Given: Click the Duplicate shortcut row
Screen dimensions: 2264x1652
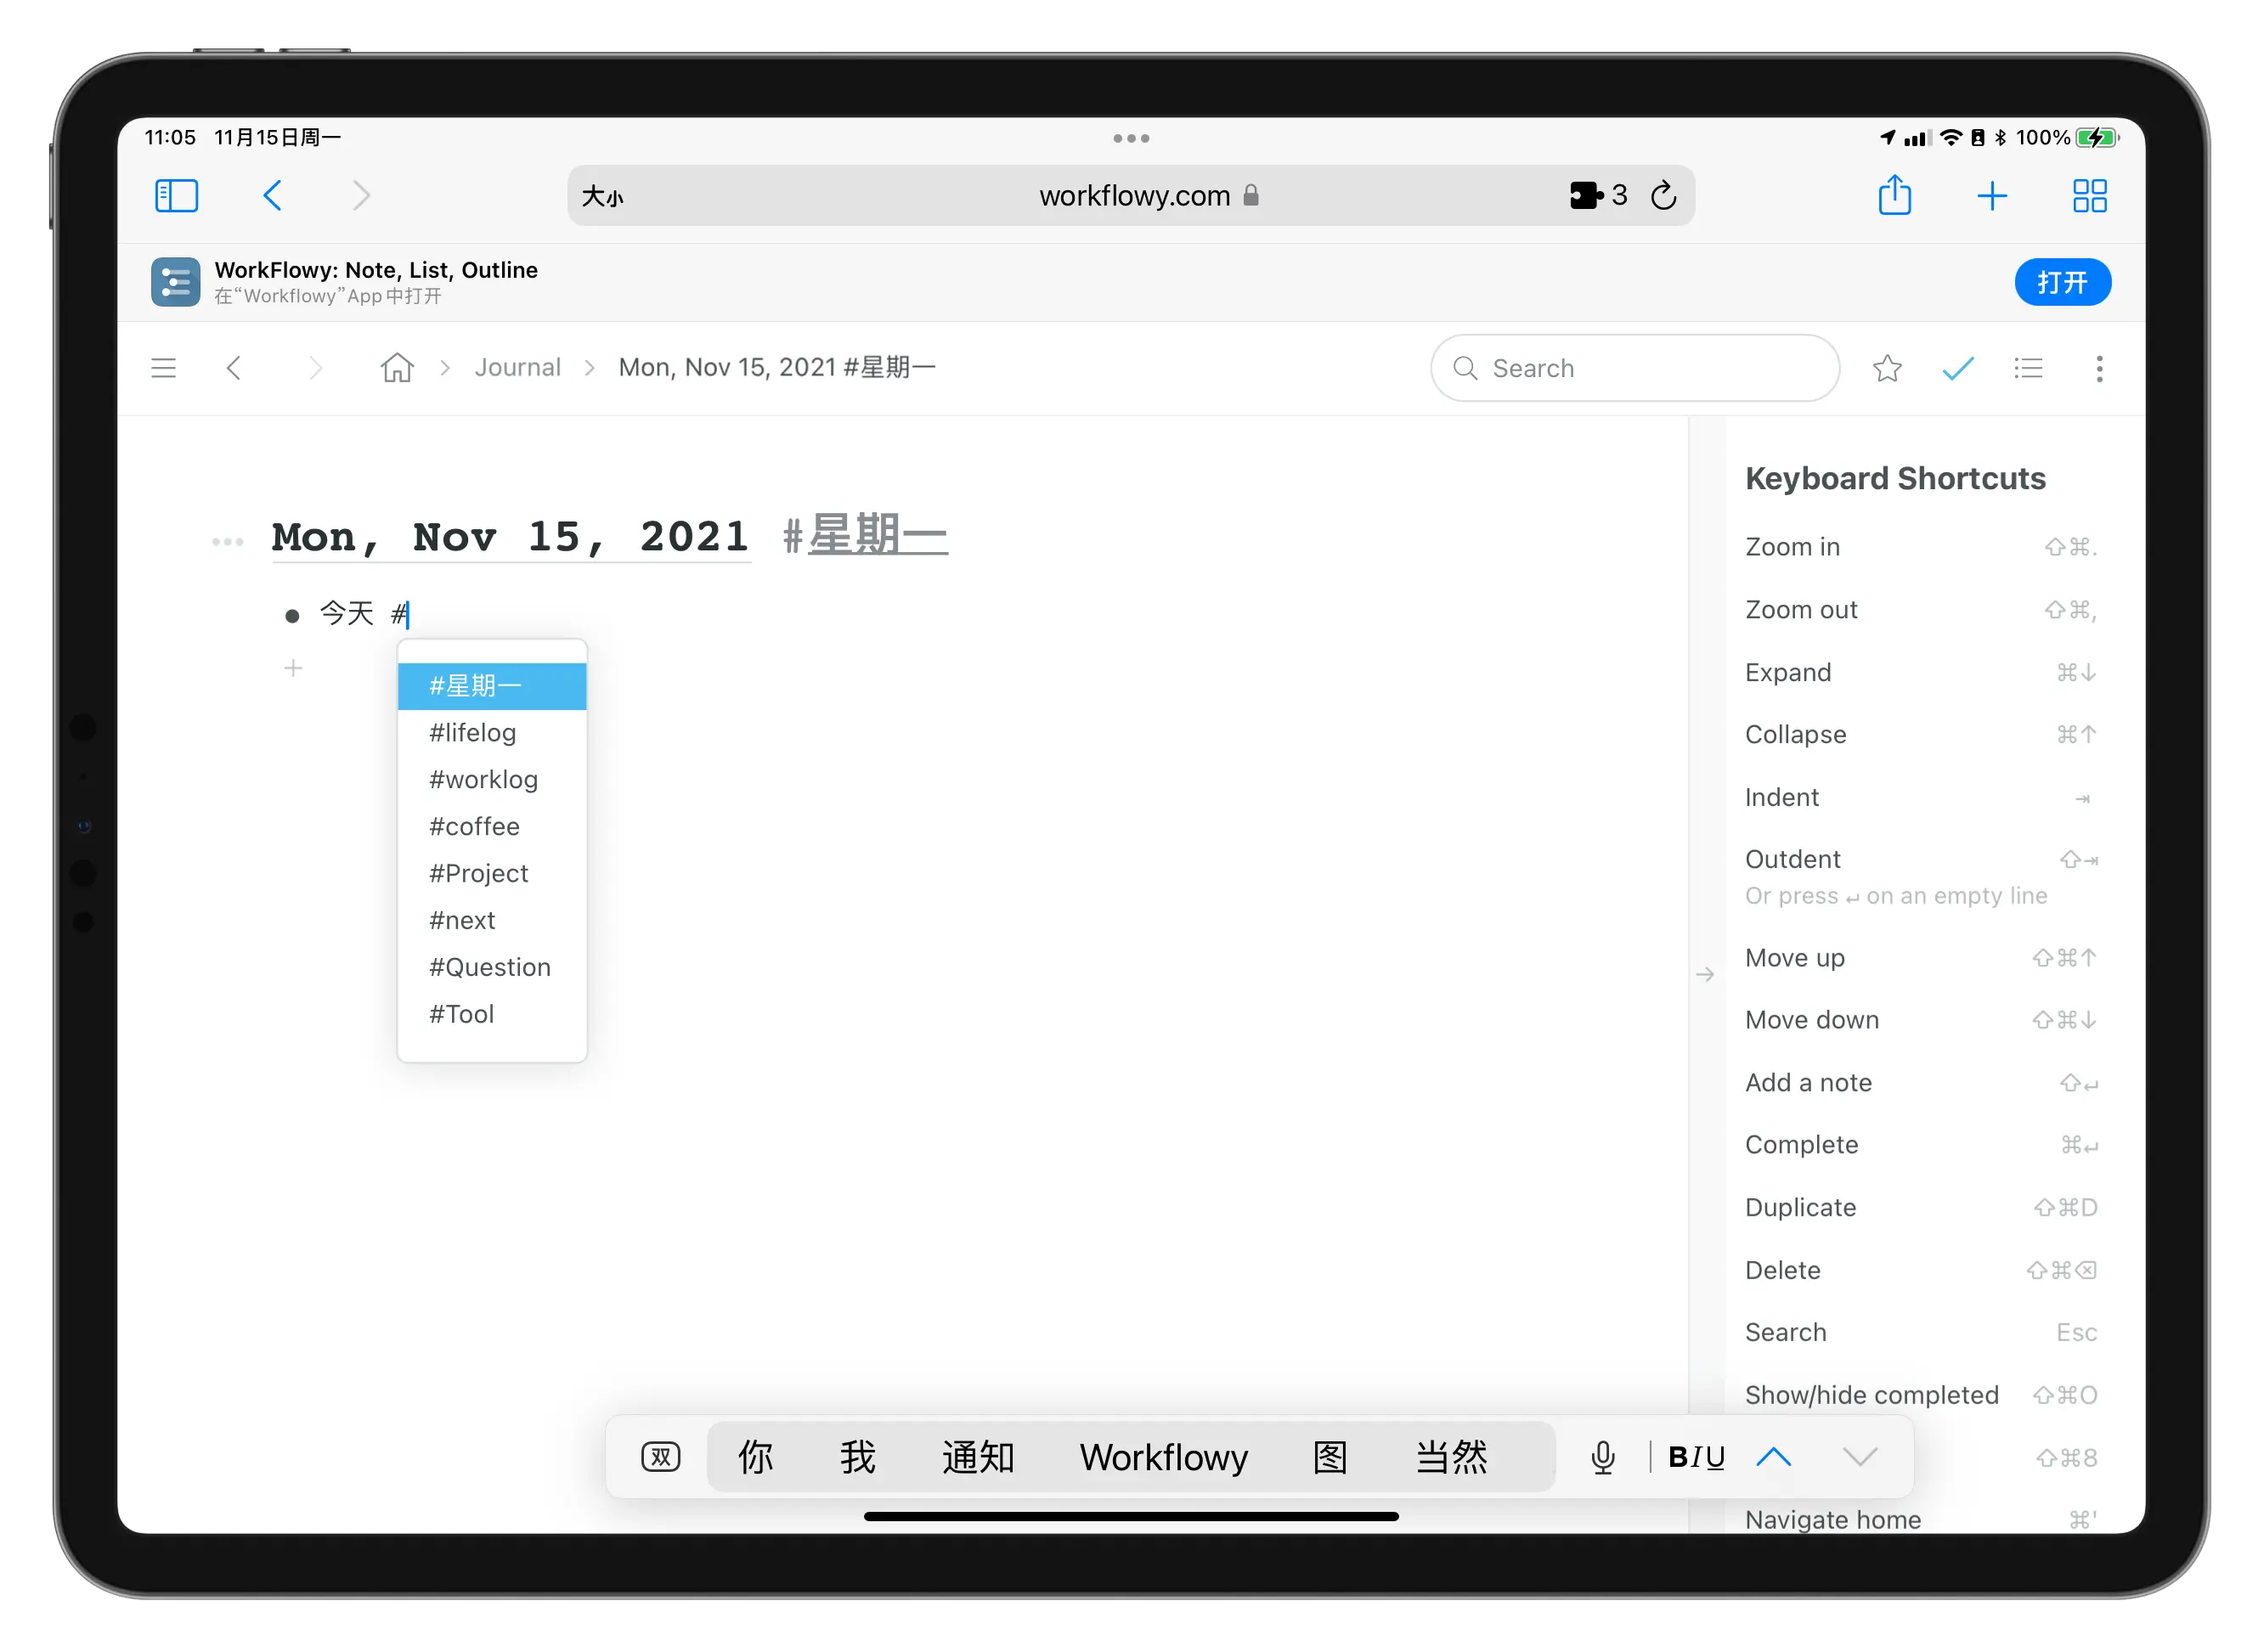Looking at the screenshot, I should [x=1920, y=1208].
